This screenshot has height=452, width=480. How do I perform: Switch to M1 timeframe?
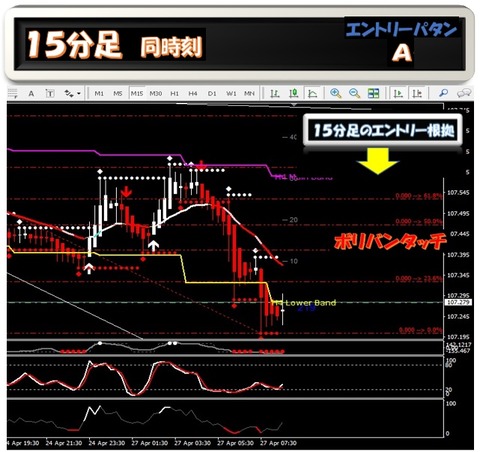pyautogui.click(x=99, y=94)
